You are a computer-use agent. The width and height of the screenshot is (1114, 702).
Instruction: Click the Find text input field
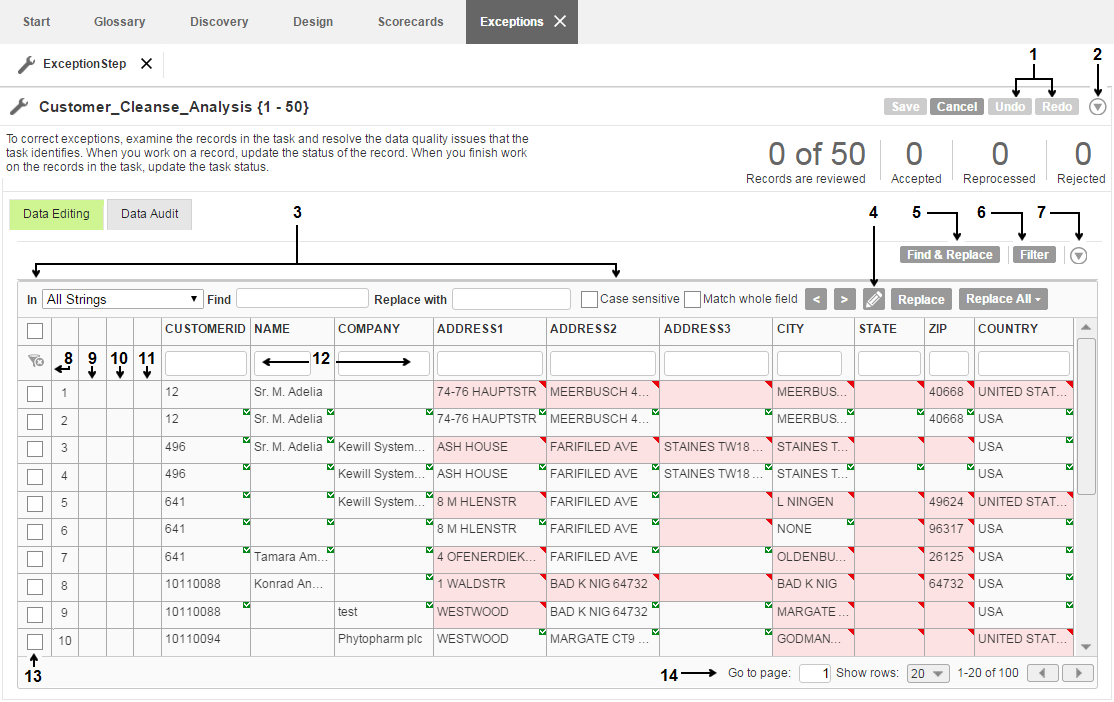click(x=302, y=299)
